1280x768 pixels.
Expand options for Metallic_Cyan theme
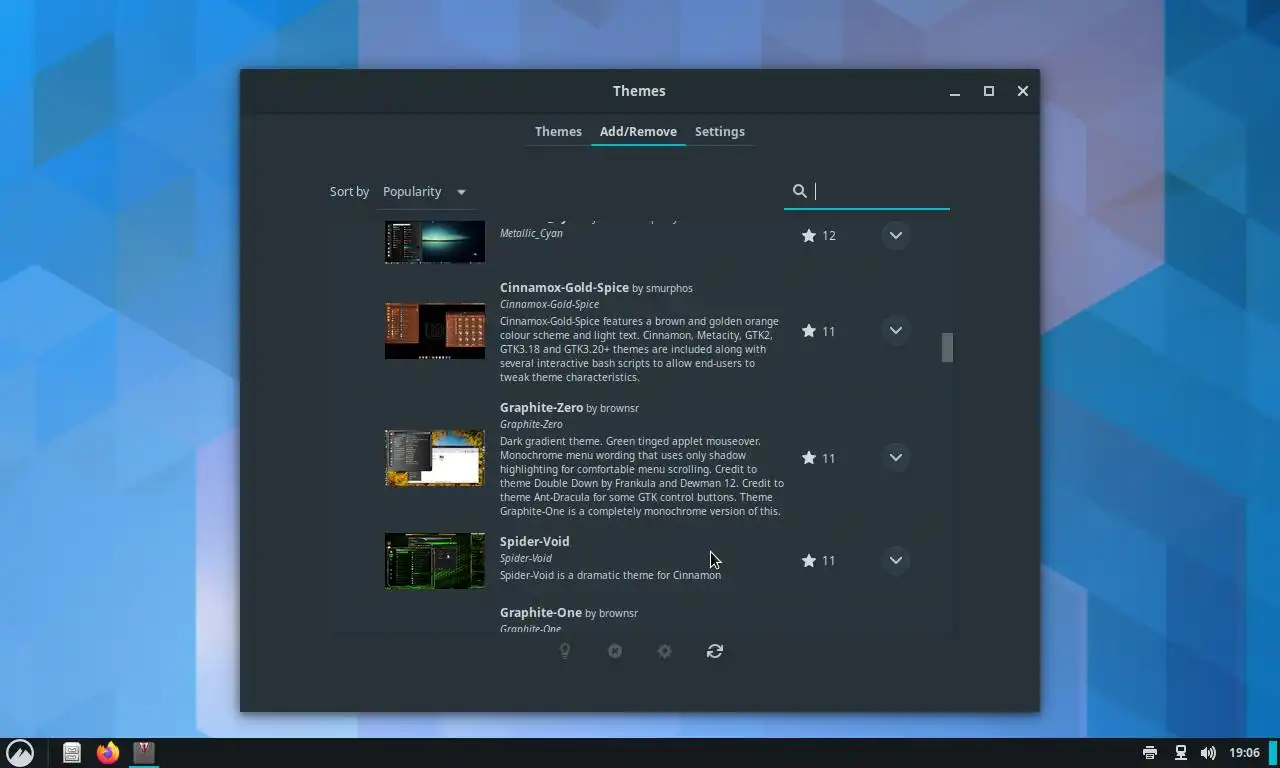pos(895,236)
